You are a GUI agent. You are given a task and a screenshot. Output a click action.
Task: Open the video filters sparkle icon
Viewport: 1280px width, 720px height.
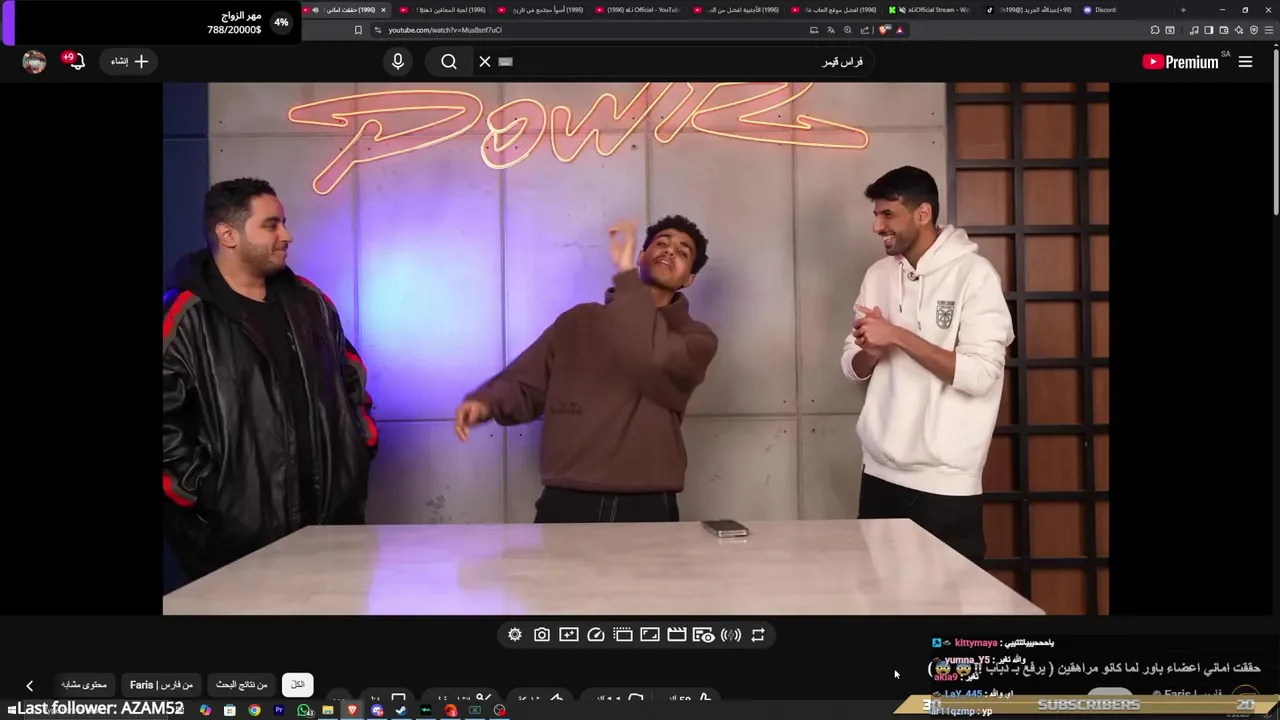(x=569, y=635)
